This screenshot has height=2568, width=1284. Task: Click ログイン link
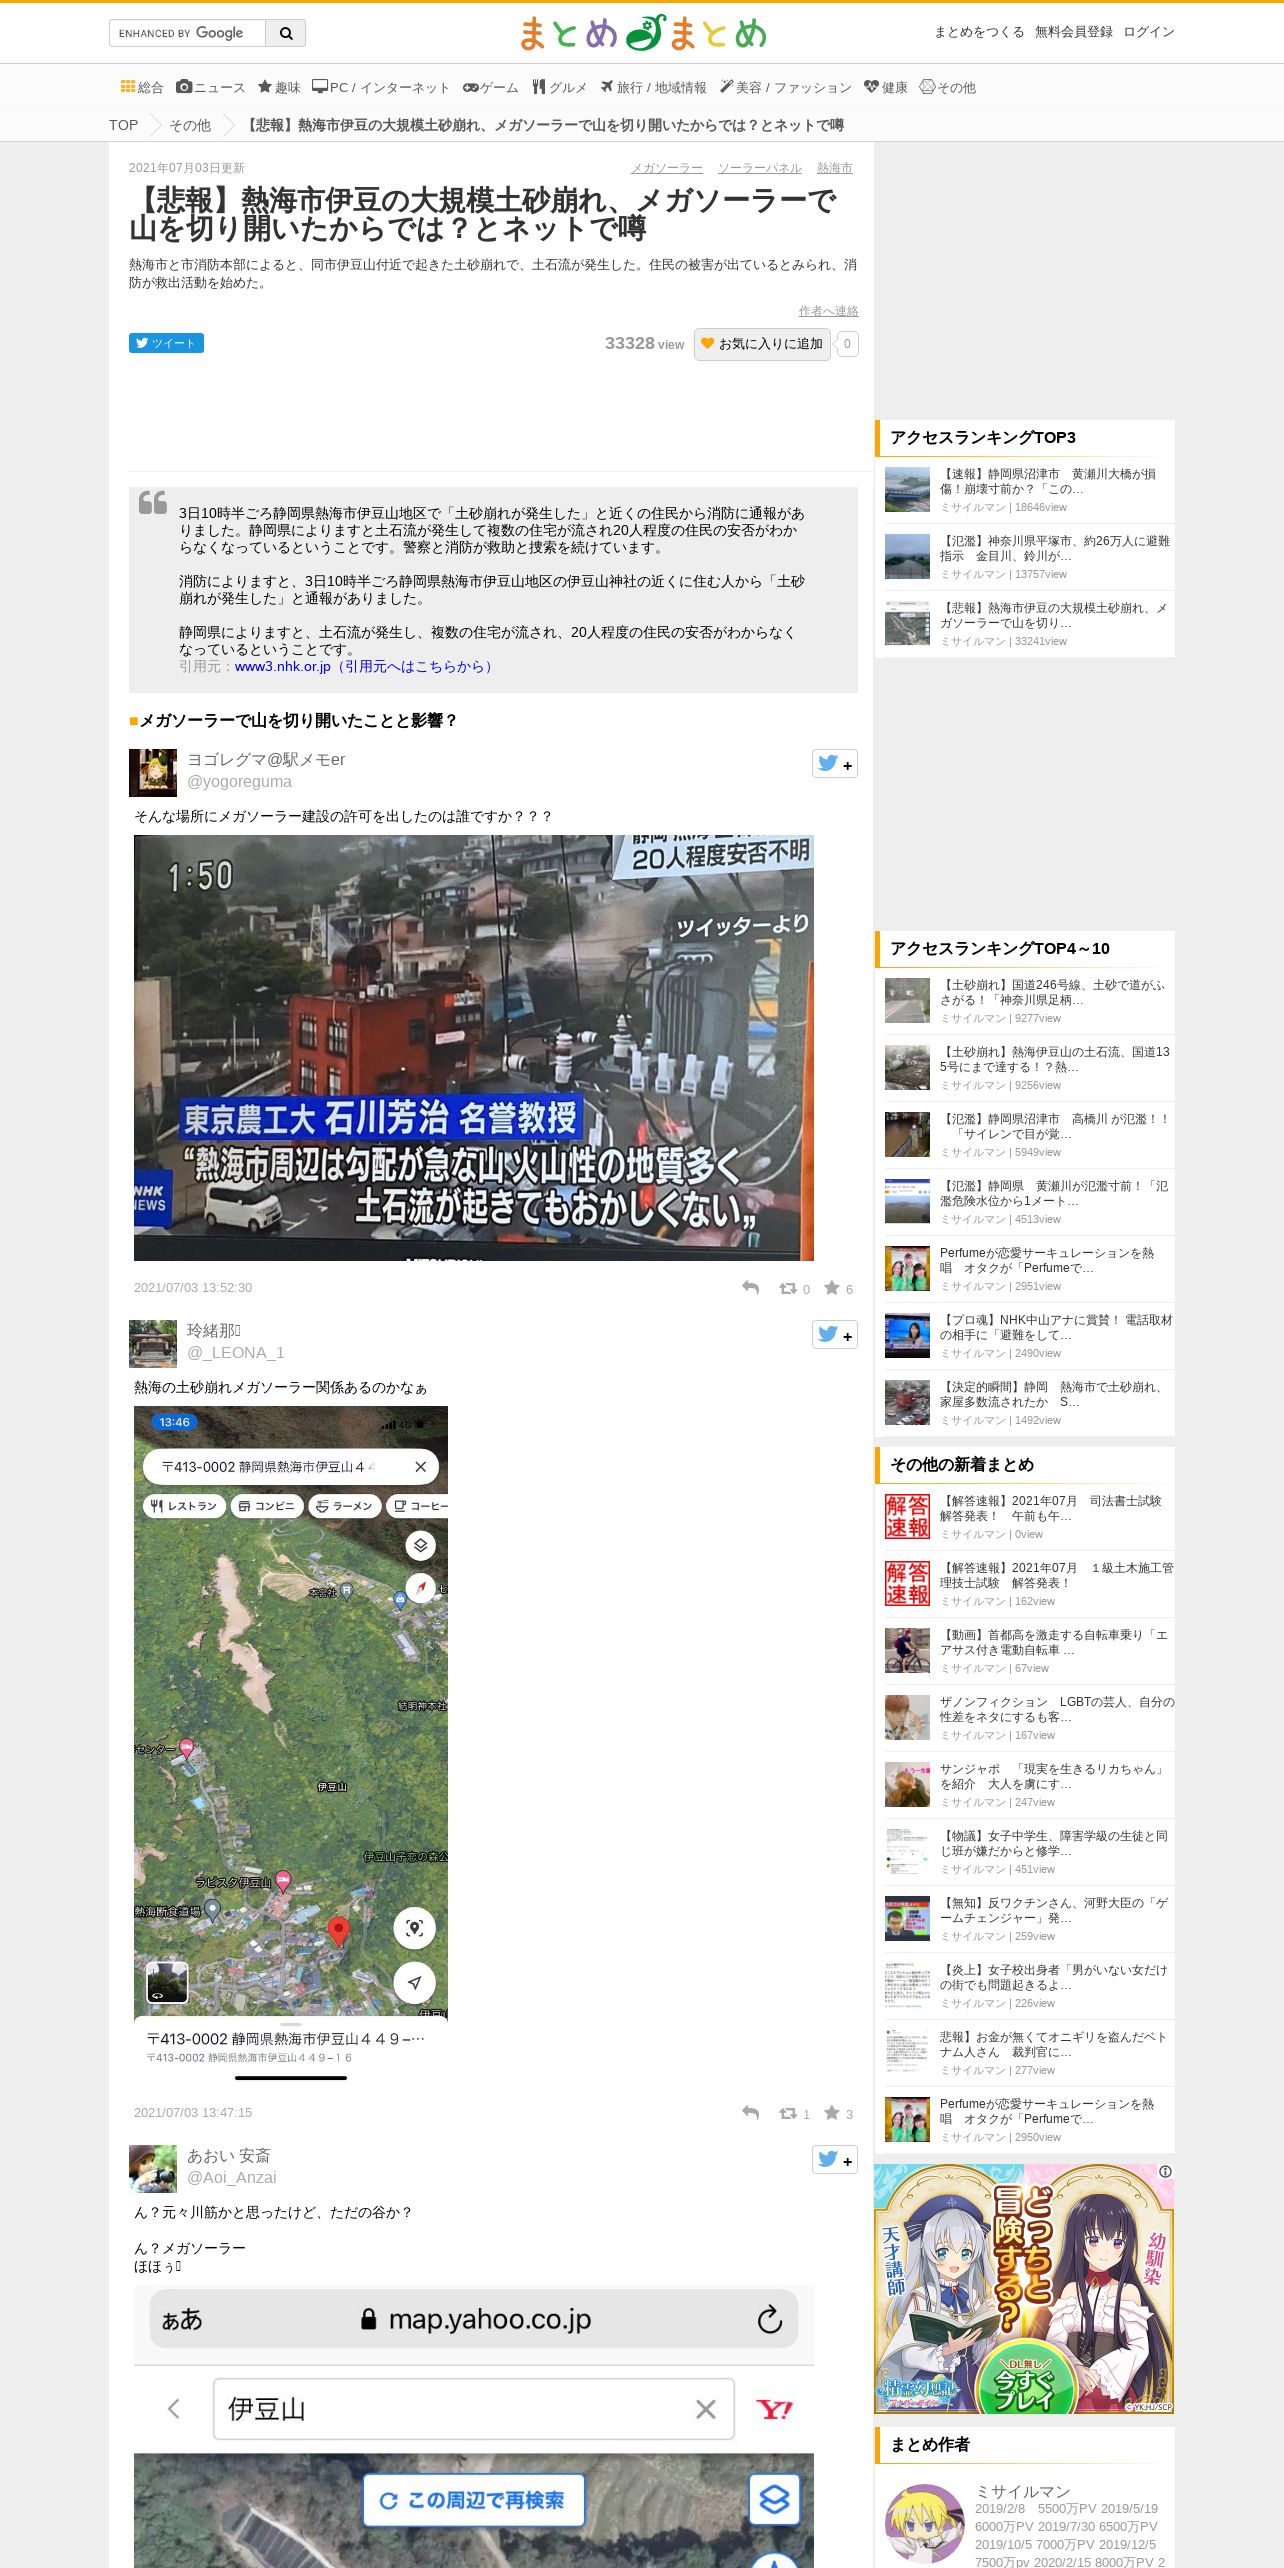[1149, 32]
